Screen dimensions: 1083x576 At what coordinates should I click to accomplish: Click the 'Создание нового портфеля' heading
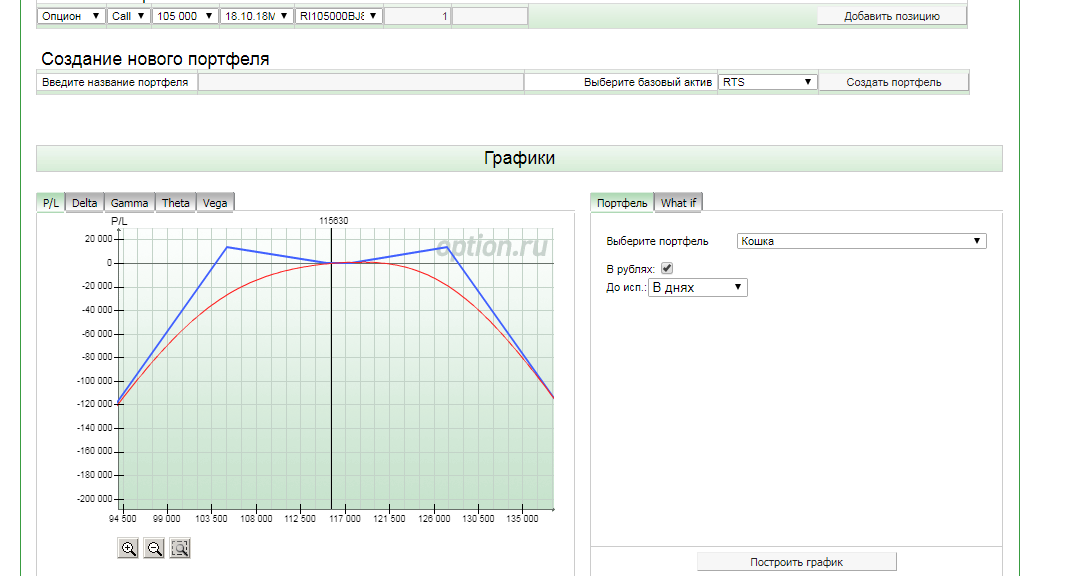coord(155,59)
